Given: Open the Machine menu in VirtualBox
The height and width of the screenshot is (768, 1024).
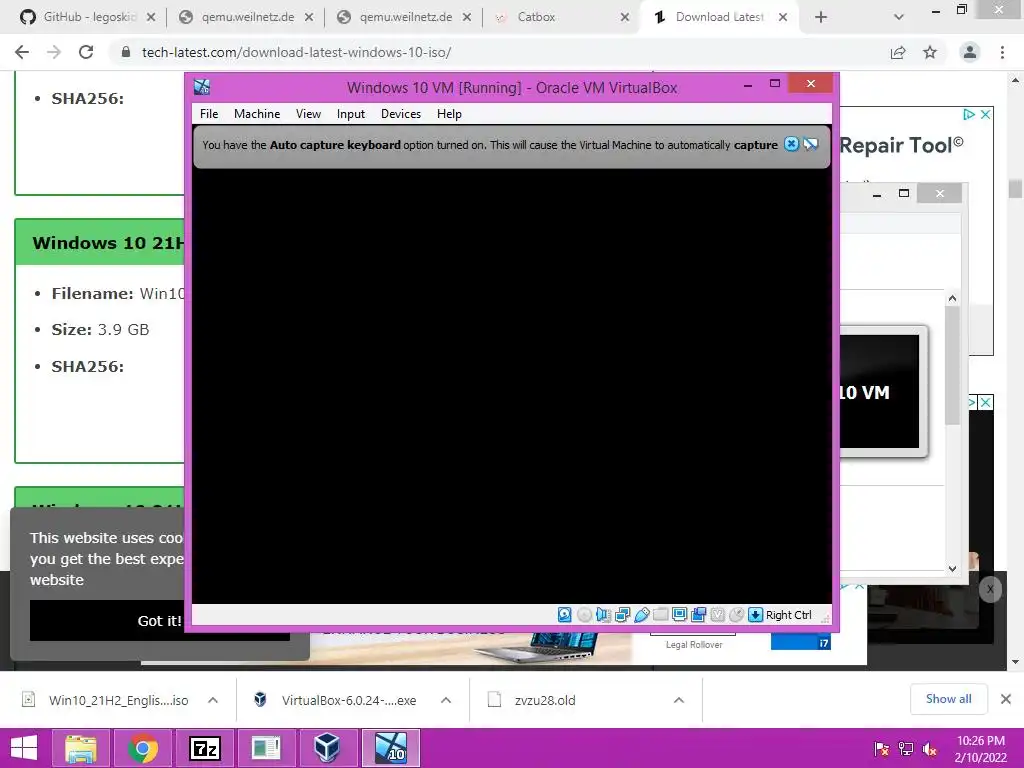Looking at the screenshot, I should click(257, 114).
